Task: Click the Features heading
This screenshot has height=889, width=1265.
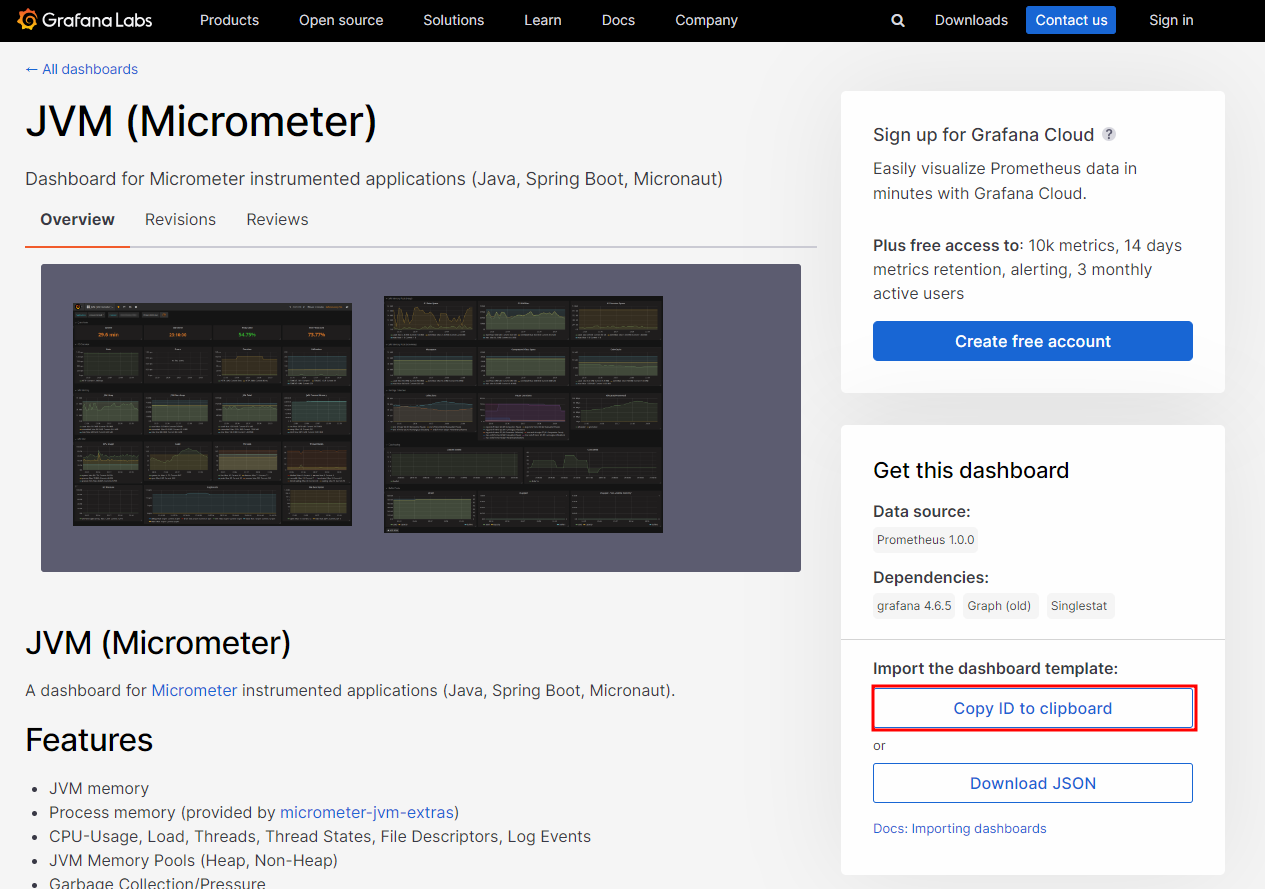Action: 89,740
